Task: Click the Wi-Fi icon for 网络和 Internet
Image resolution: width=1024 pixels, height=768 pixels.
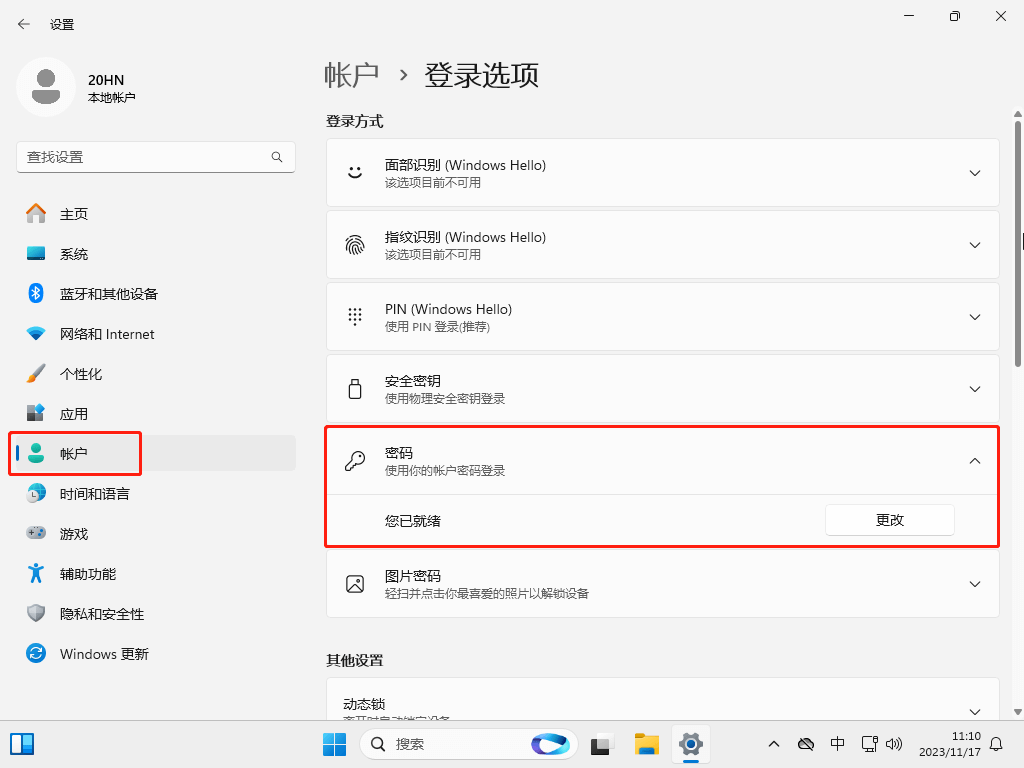Action: point(36,334)
